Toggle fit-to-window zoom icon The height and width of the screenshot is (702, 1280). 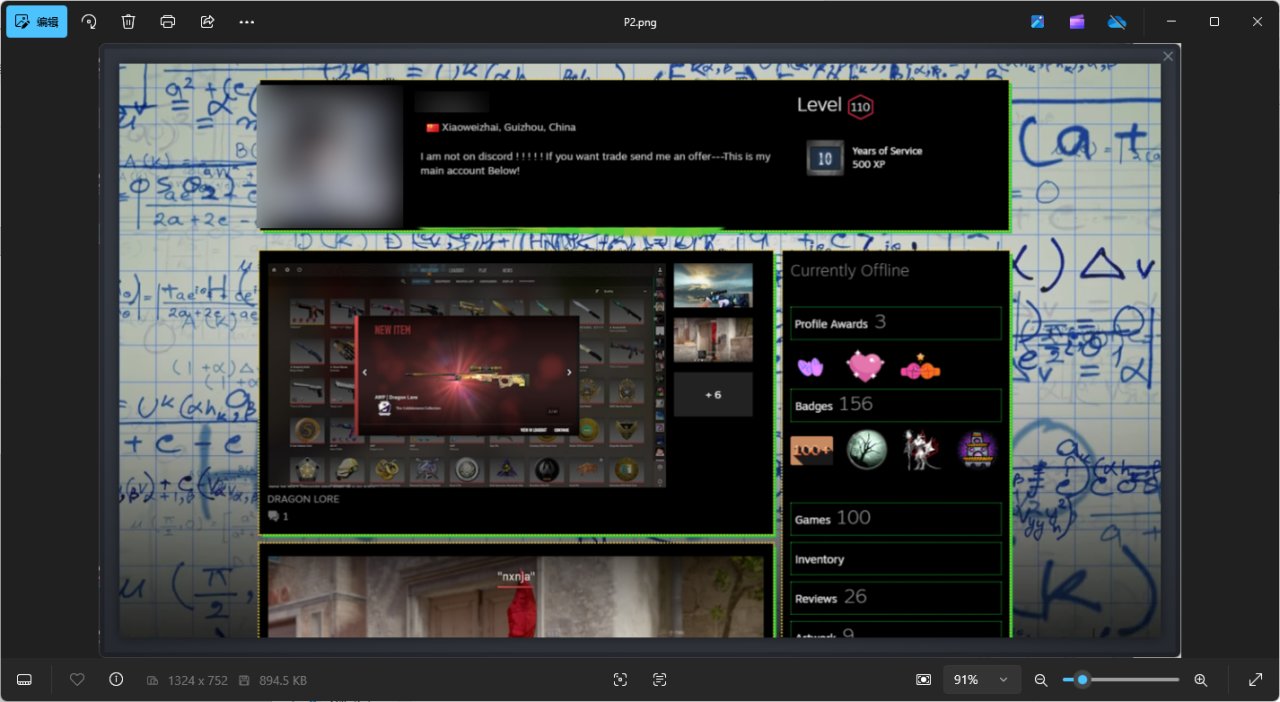[923, 680]
